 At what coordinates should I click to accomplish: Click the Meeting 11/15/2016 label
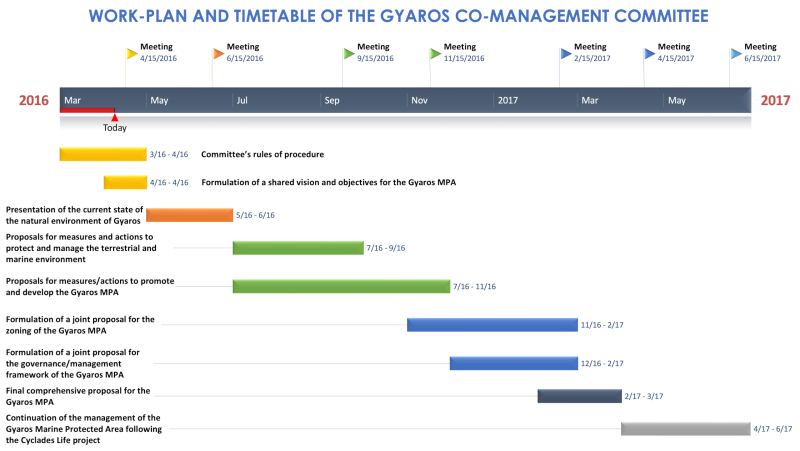464,52
